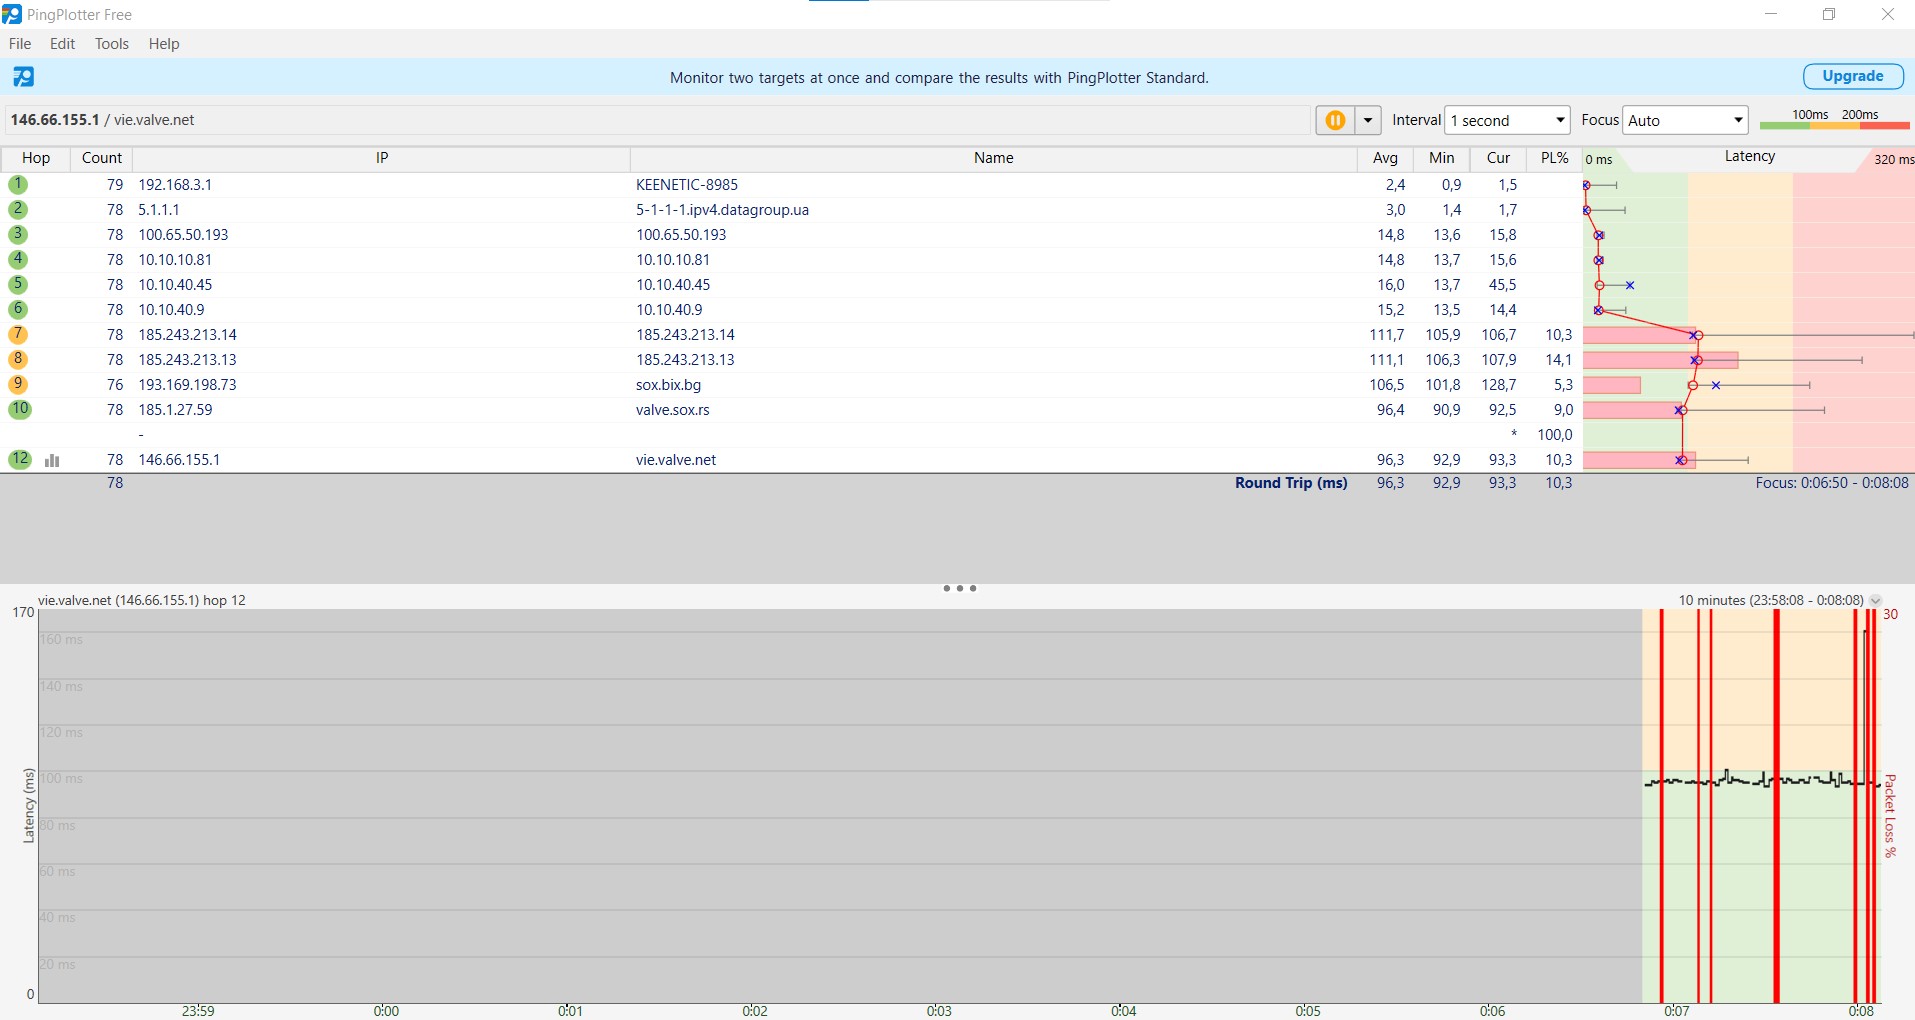
Task: Select hop 8 orange circle icon
Action: pos(18,359)
